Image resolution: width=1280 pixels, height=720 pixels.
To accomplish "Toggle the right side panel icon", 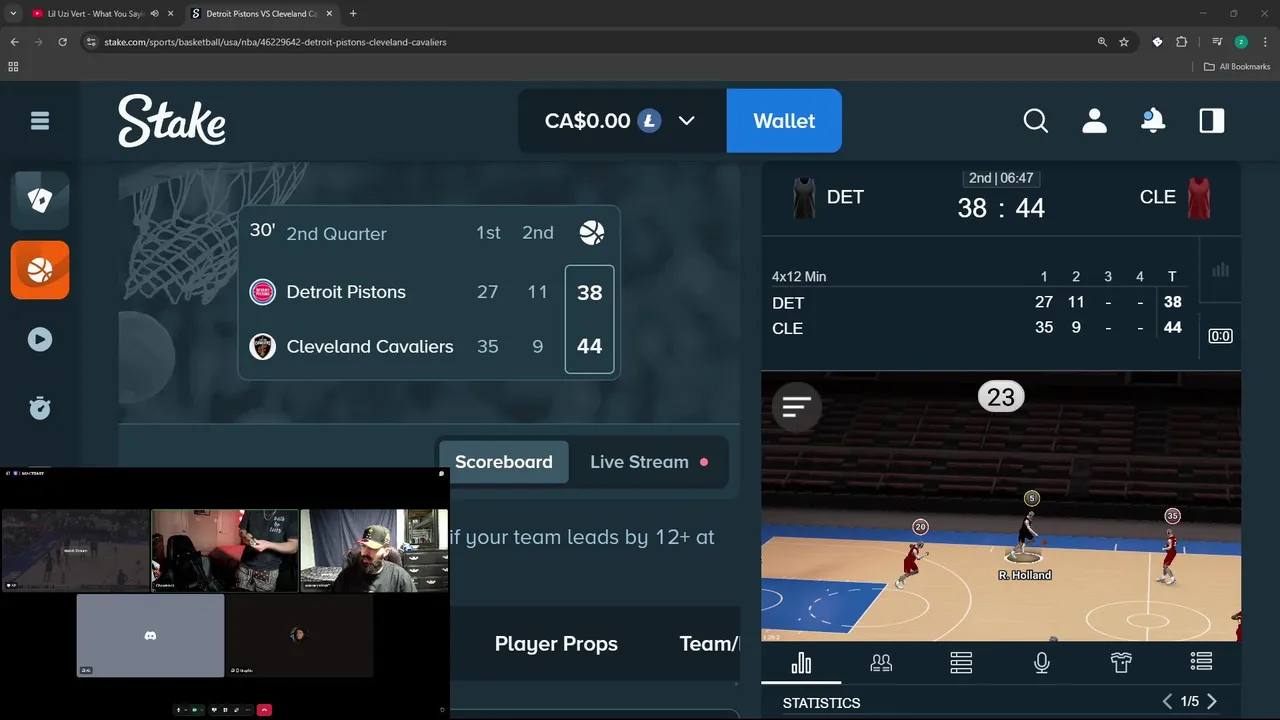I will pos(1212,121).
